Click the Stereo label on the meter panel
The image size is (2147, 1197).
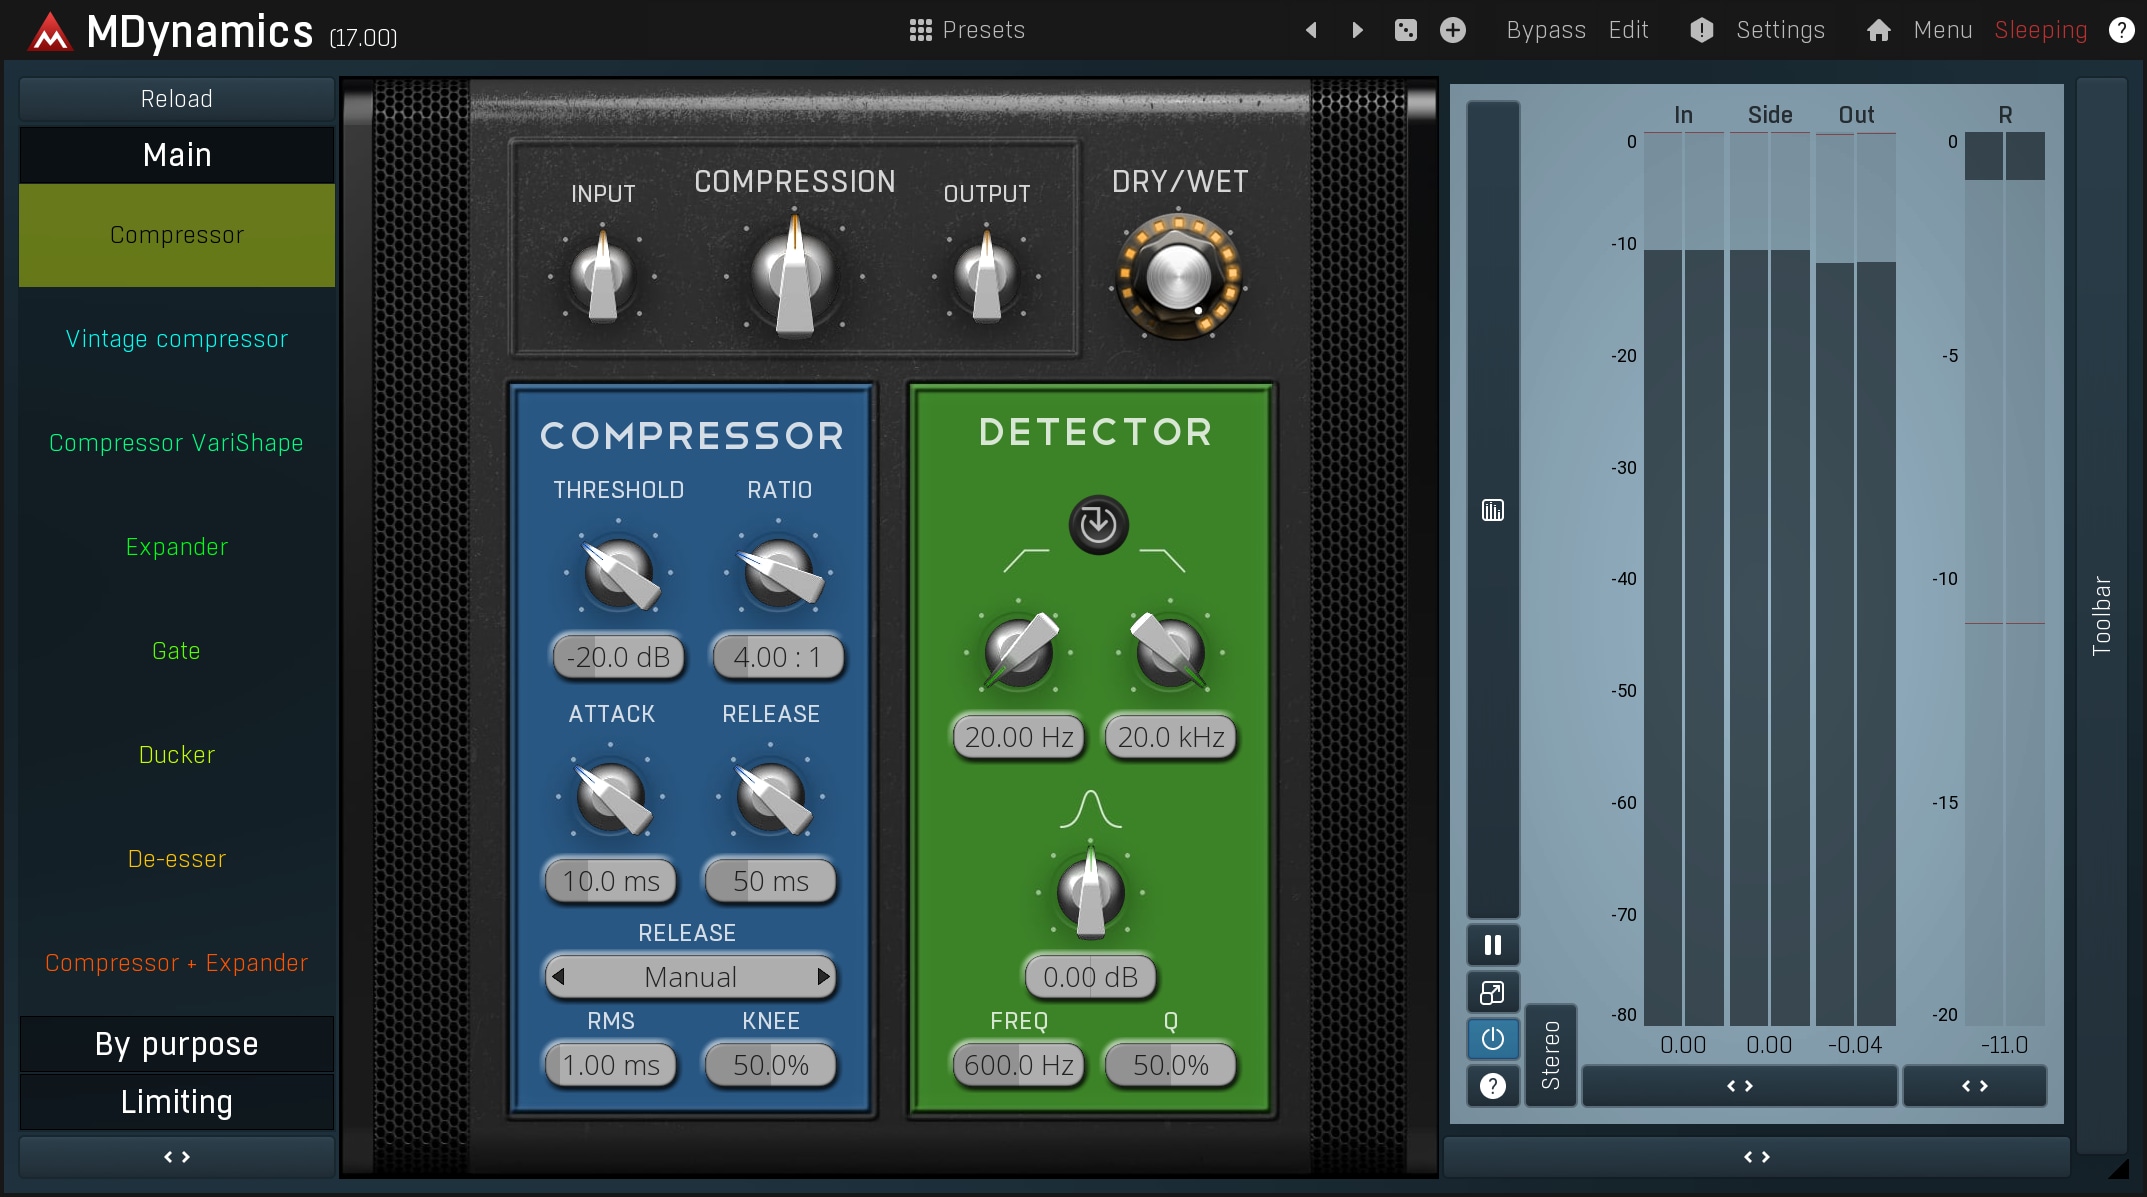[x=1551, y=1054]
